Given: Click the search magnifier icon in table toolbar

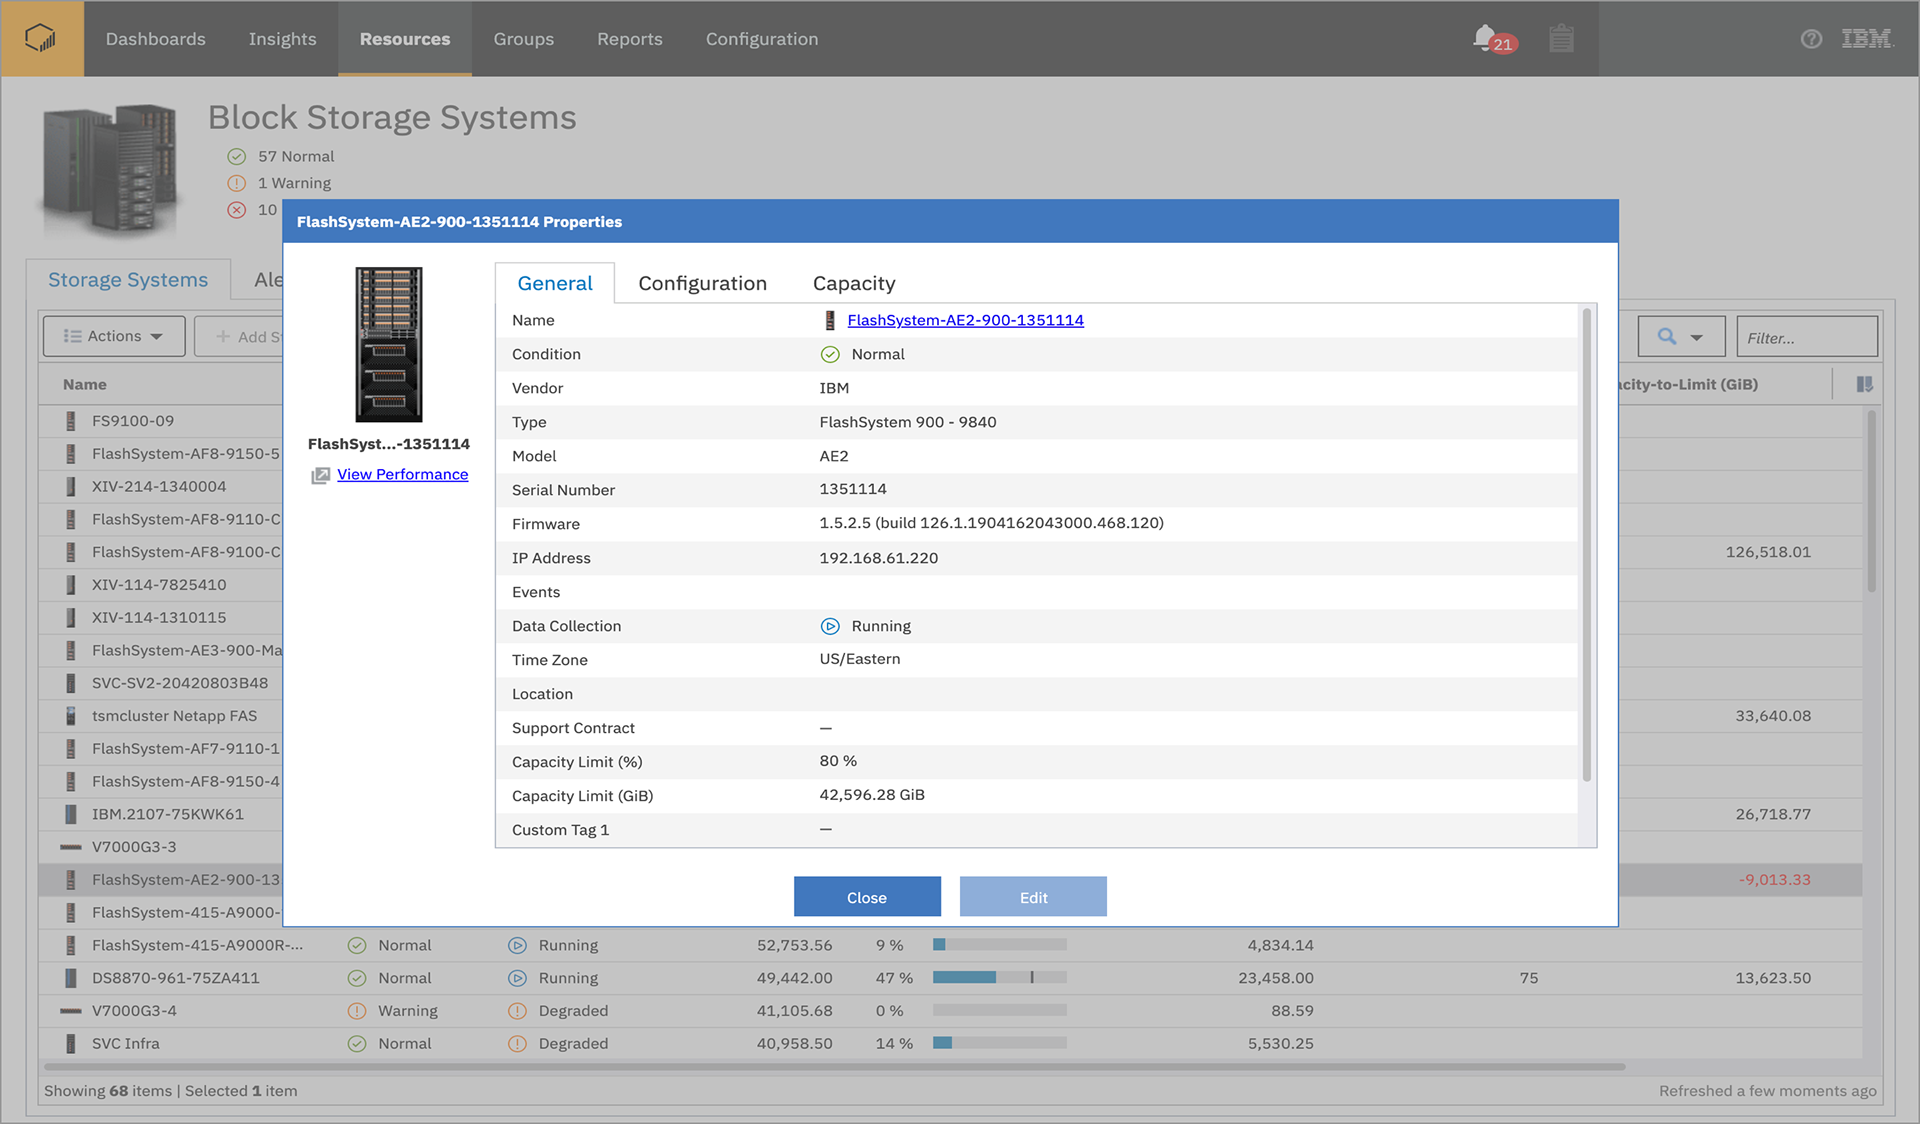Looking at the screenshot, I should 1667,336.
